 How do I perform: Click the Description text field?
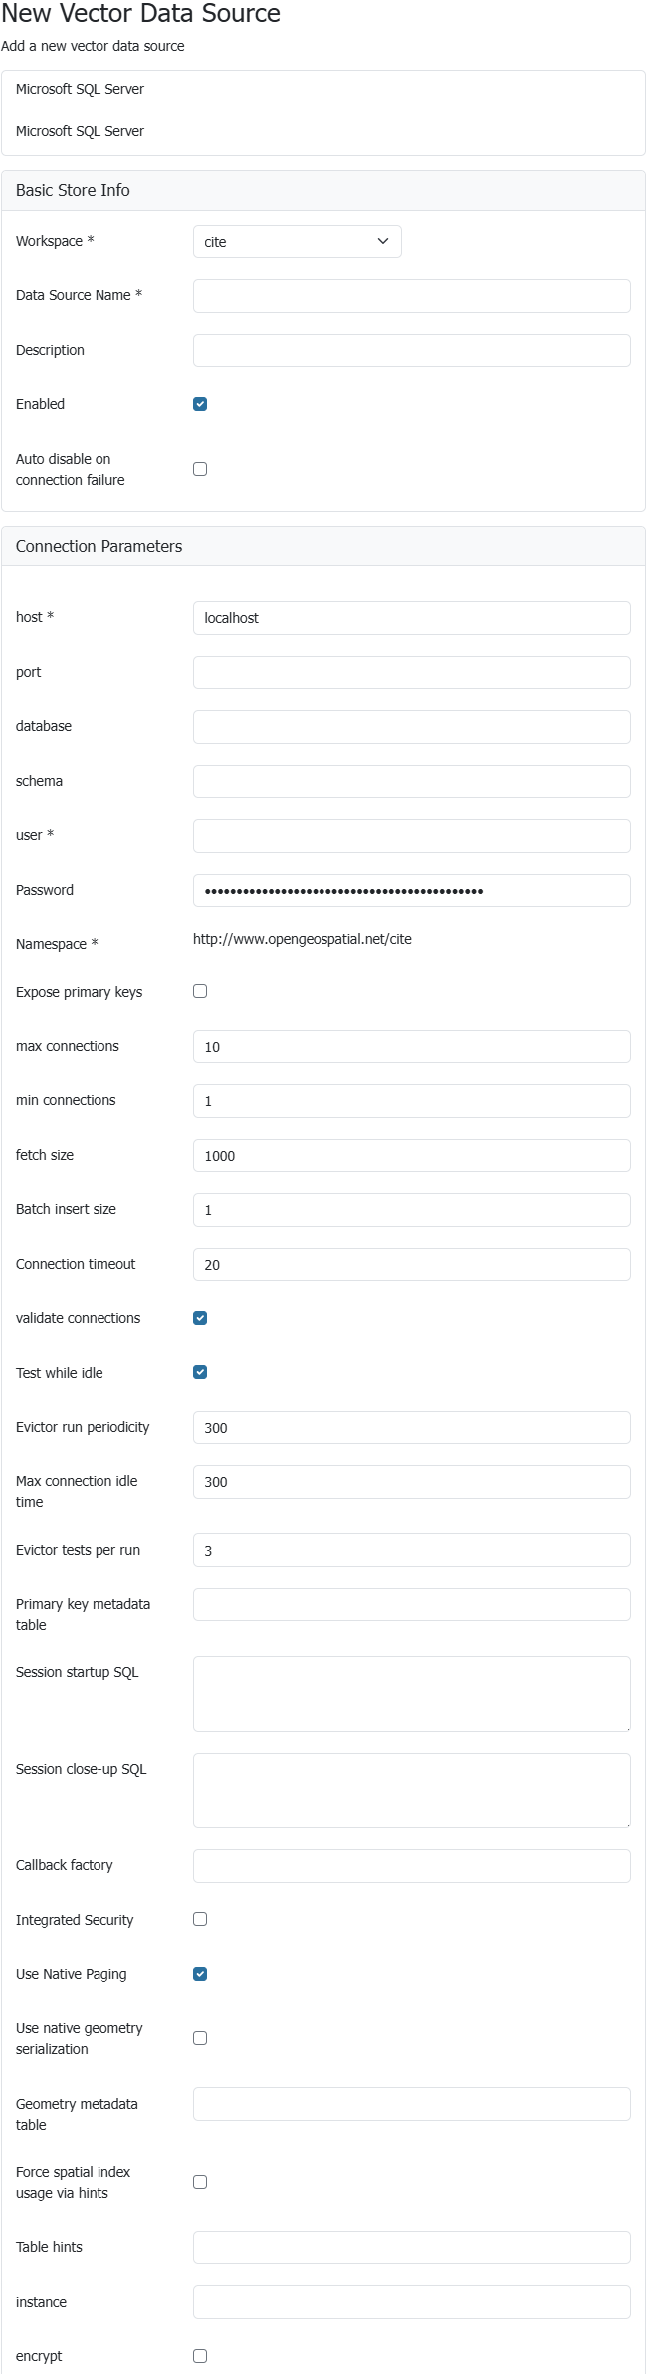[411, 351]
